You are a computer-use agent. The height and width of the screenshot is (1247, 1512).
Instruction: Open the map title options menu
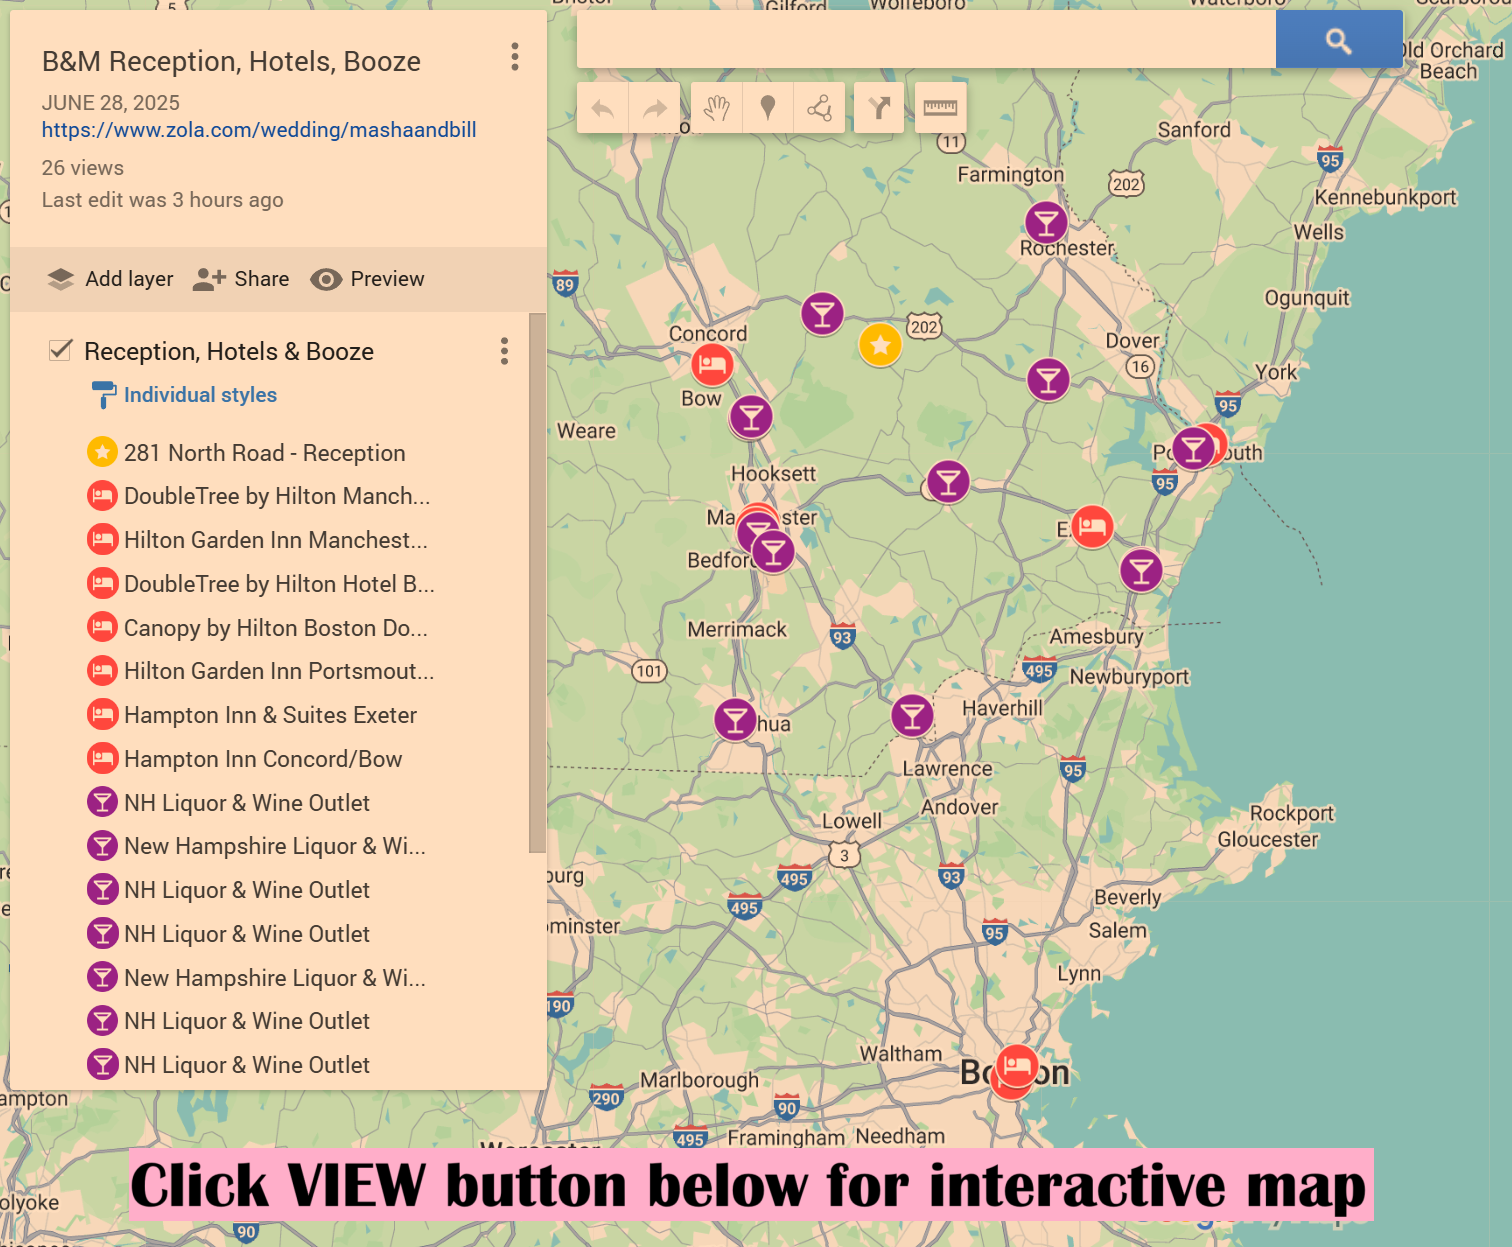click(515, 57)
